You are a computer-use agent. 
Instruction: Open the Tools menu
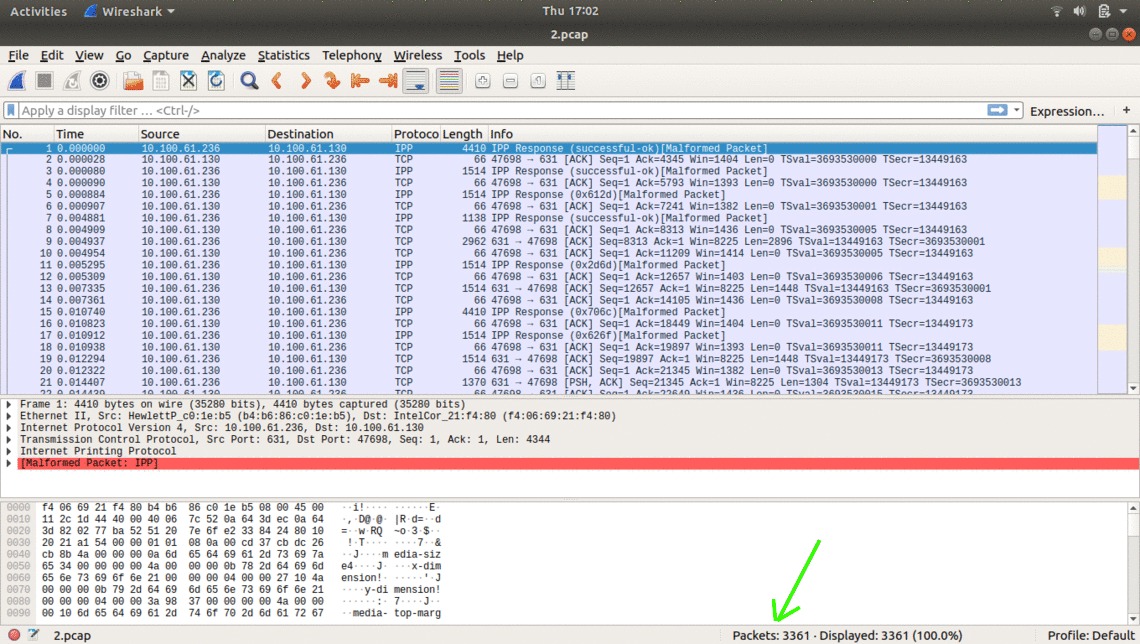tap(470, 55)
